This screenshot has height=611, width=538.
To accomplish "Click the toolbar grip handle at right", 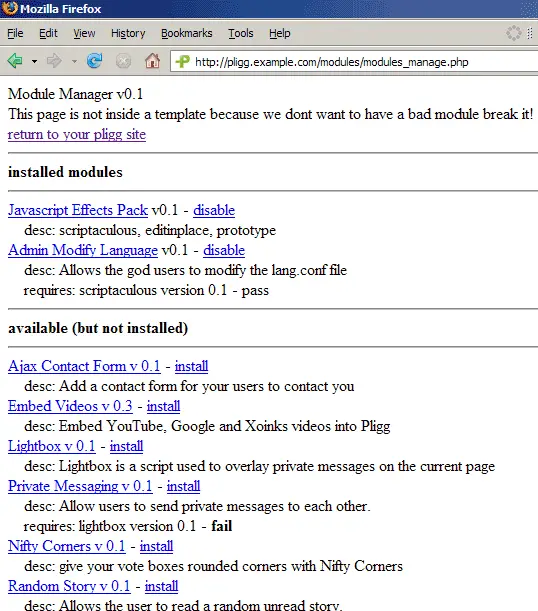I will pos(530,33).
